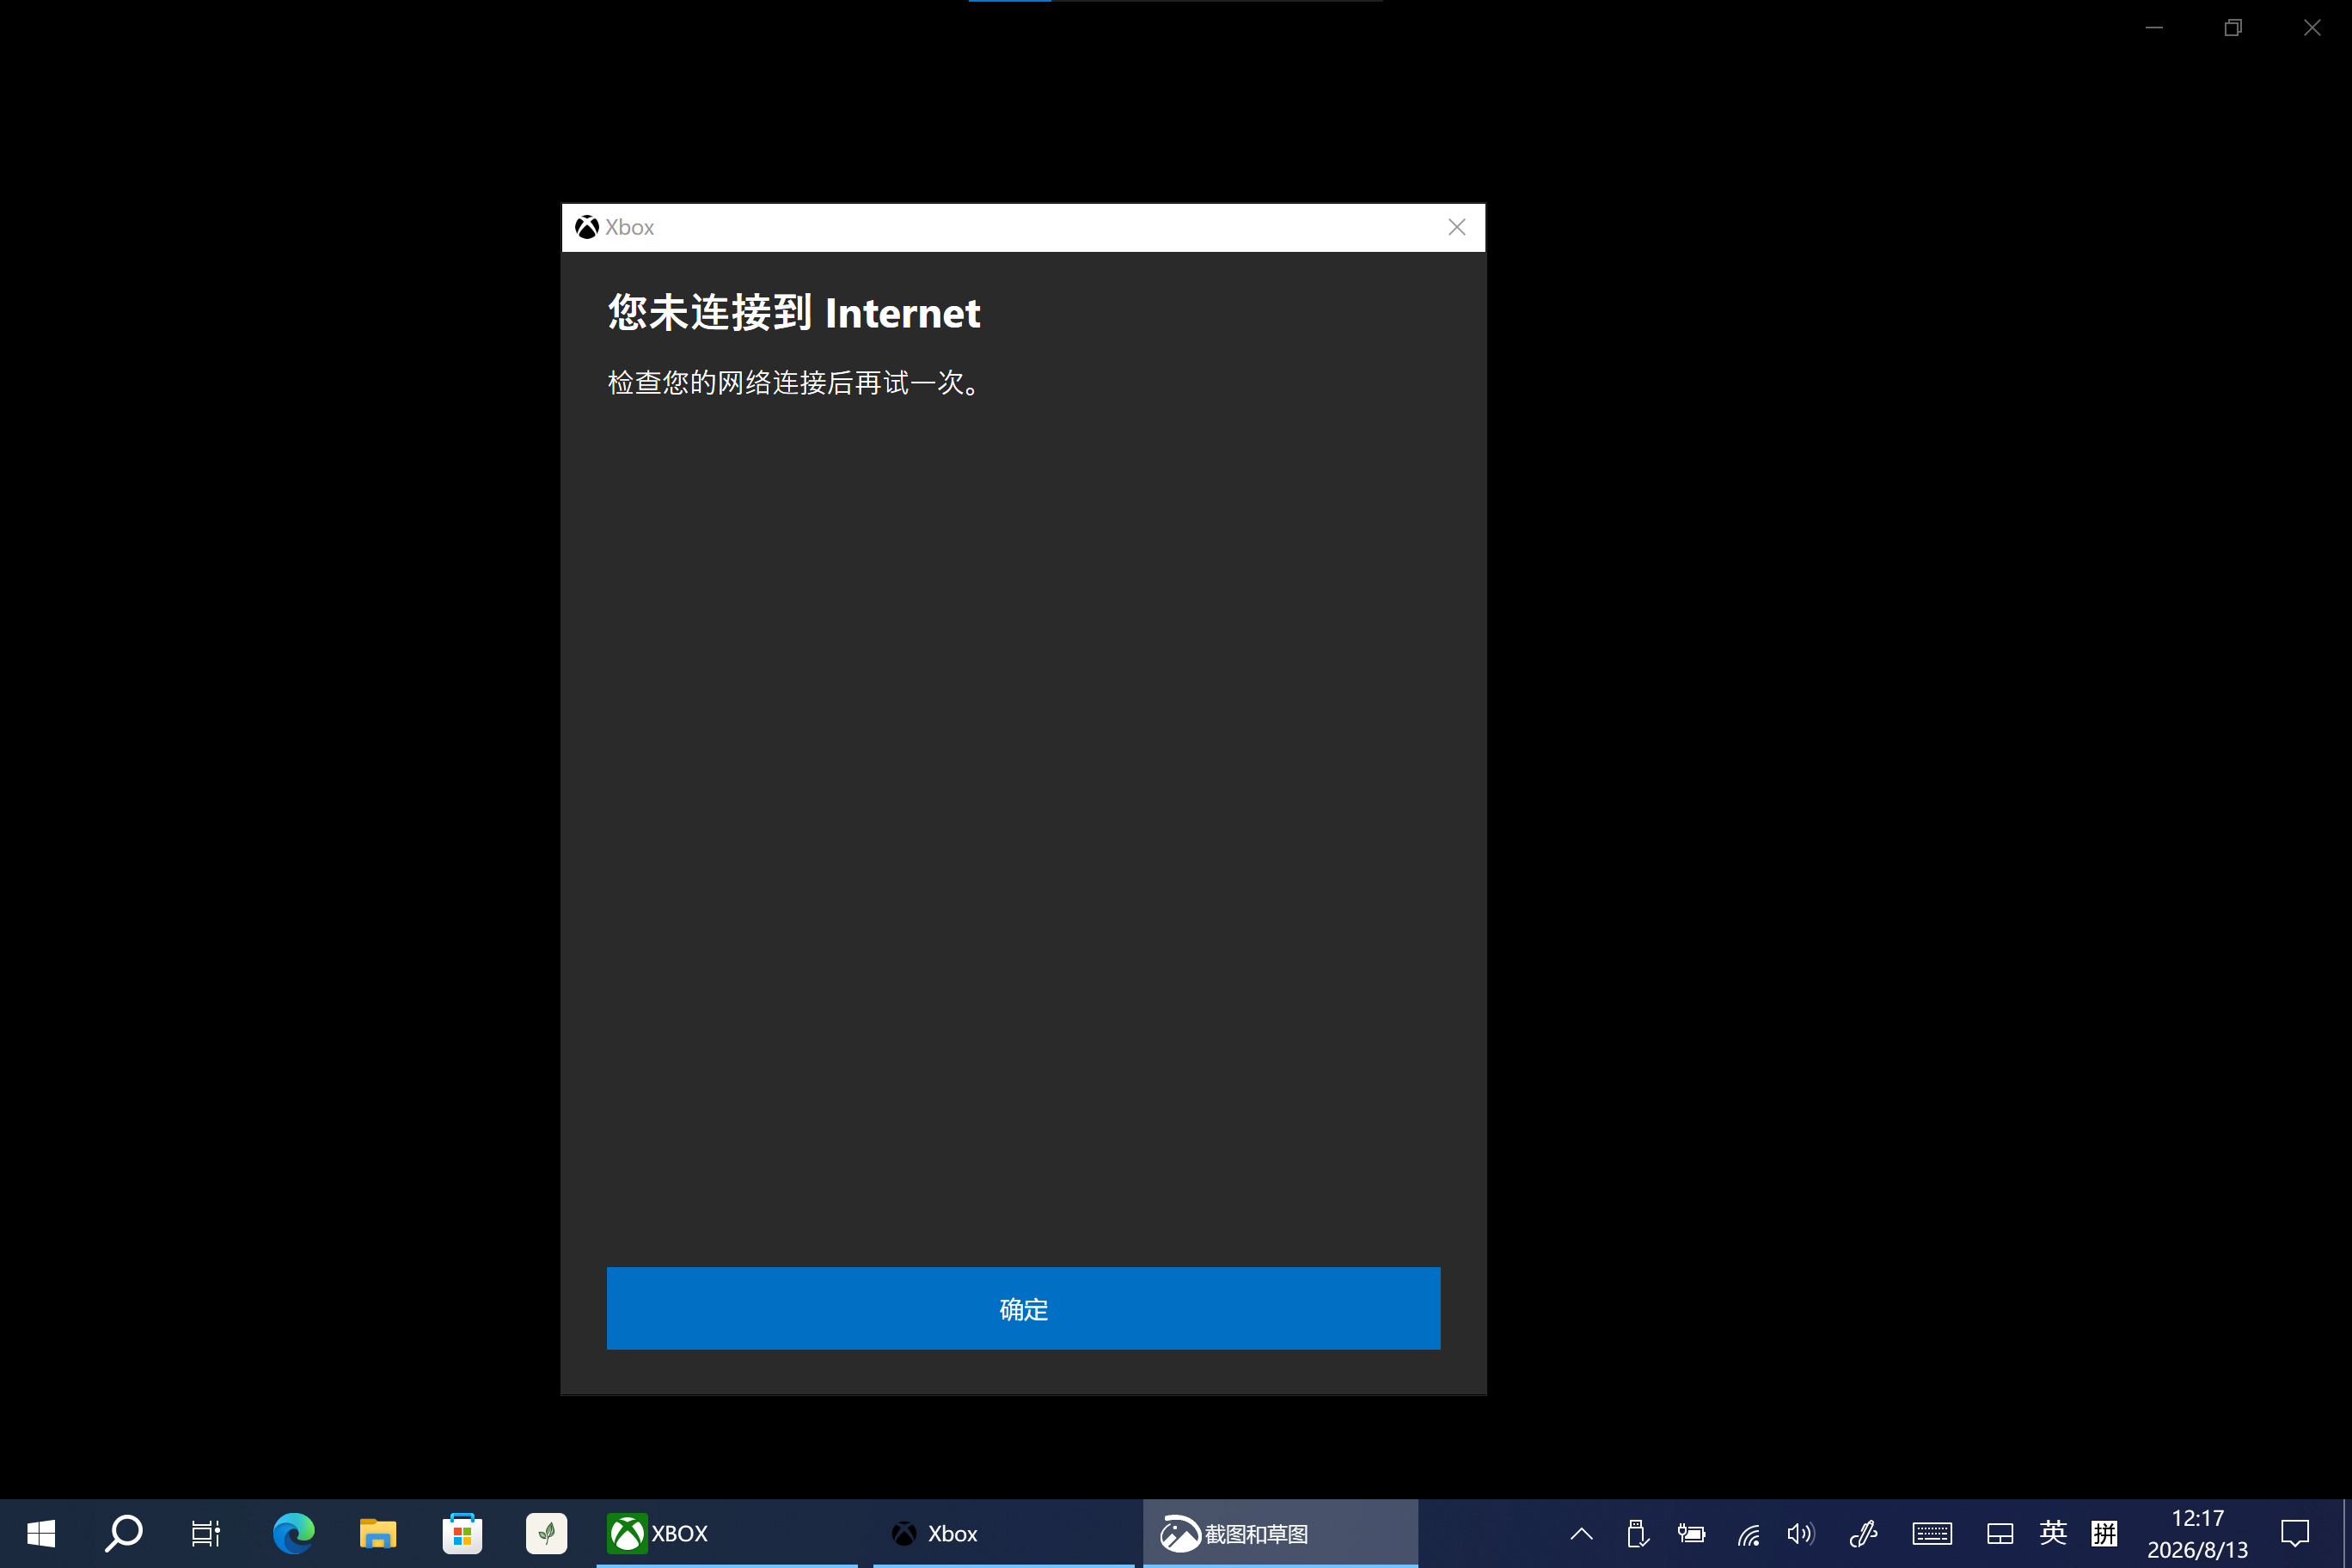The height and width of the screenshot is (1568, 2352).
Task: Show hidden system tray icons
Action: click(x=1581, y=1533)
